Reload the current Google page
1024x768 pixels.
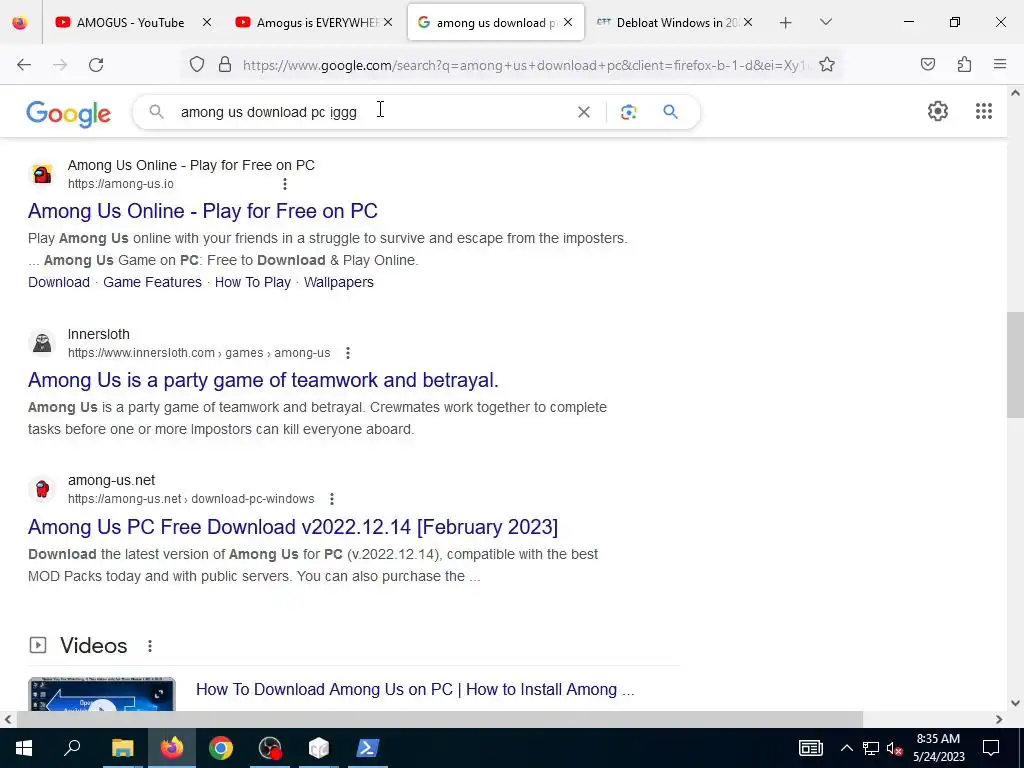pyautogui.click(x=96, y=65)
